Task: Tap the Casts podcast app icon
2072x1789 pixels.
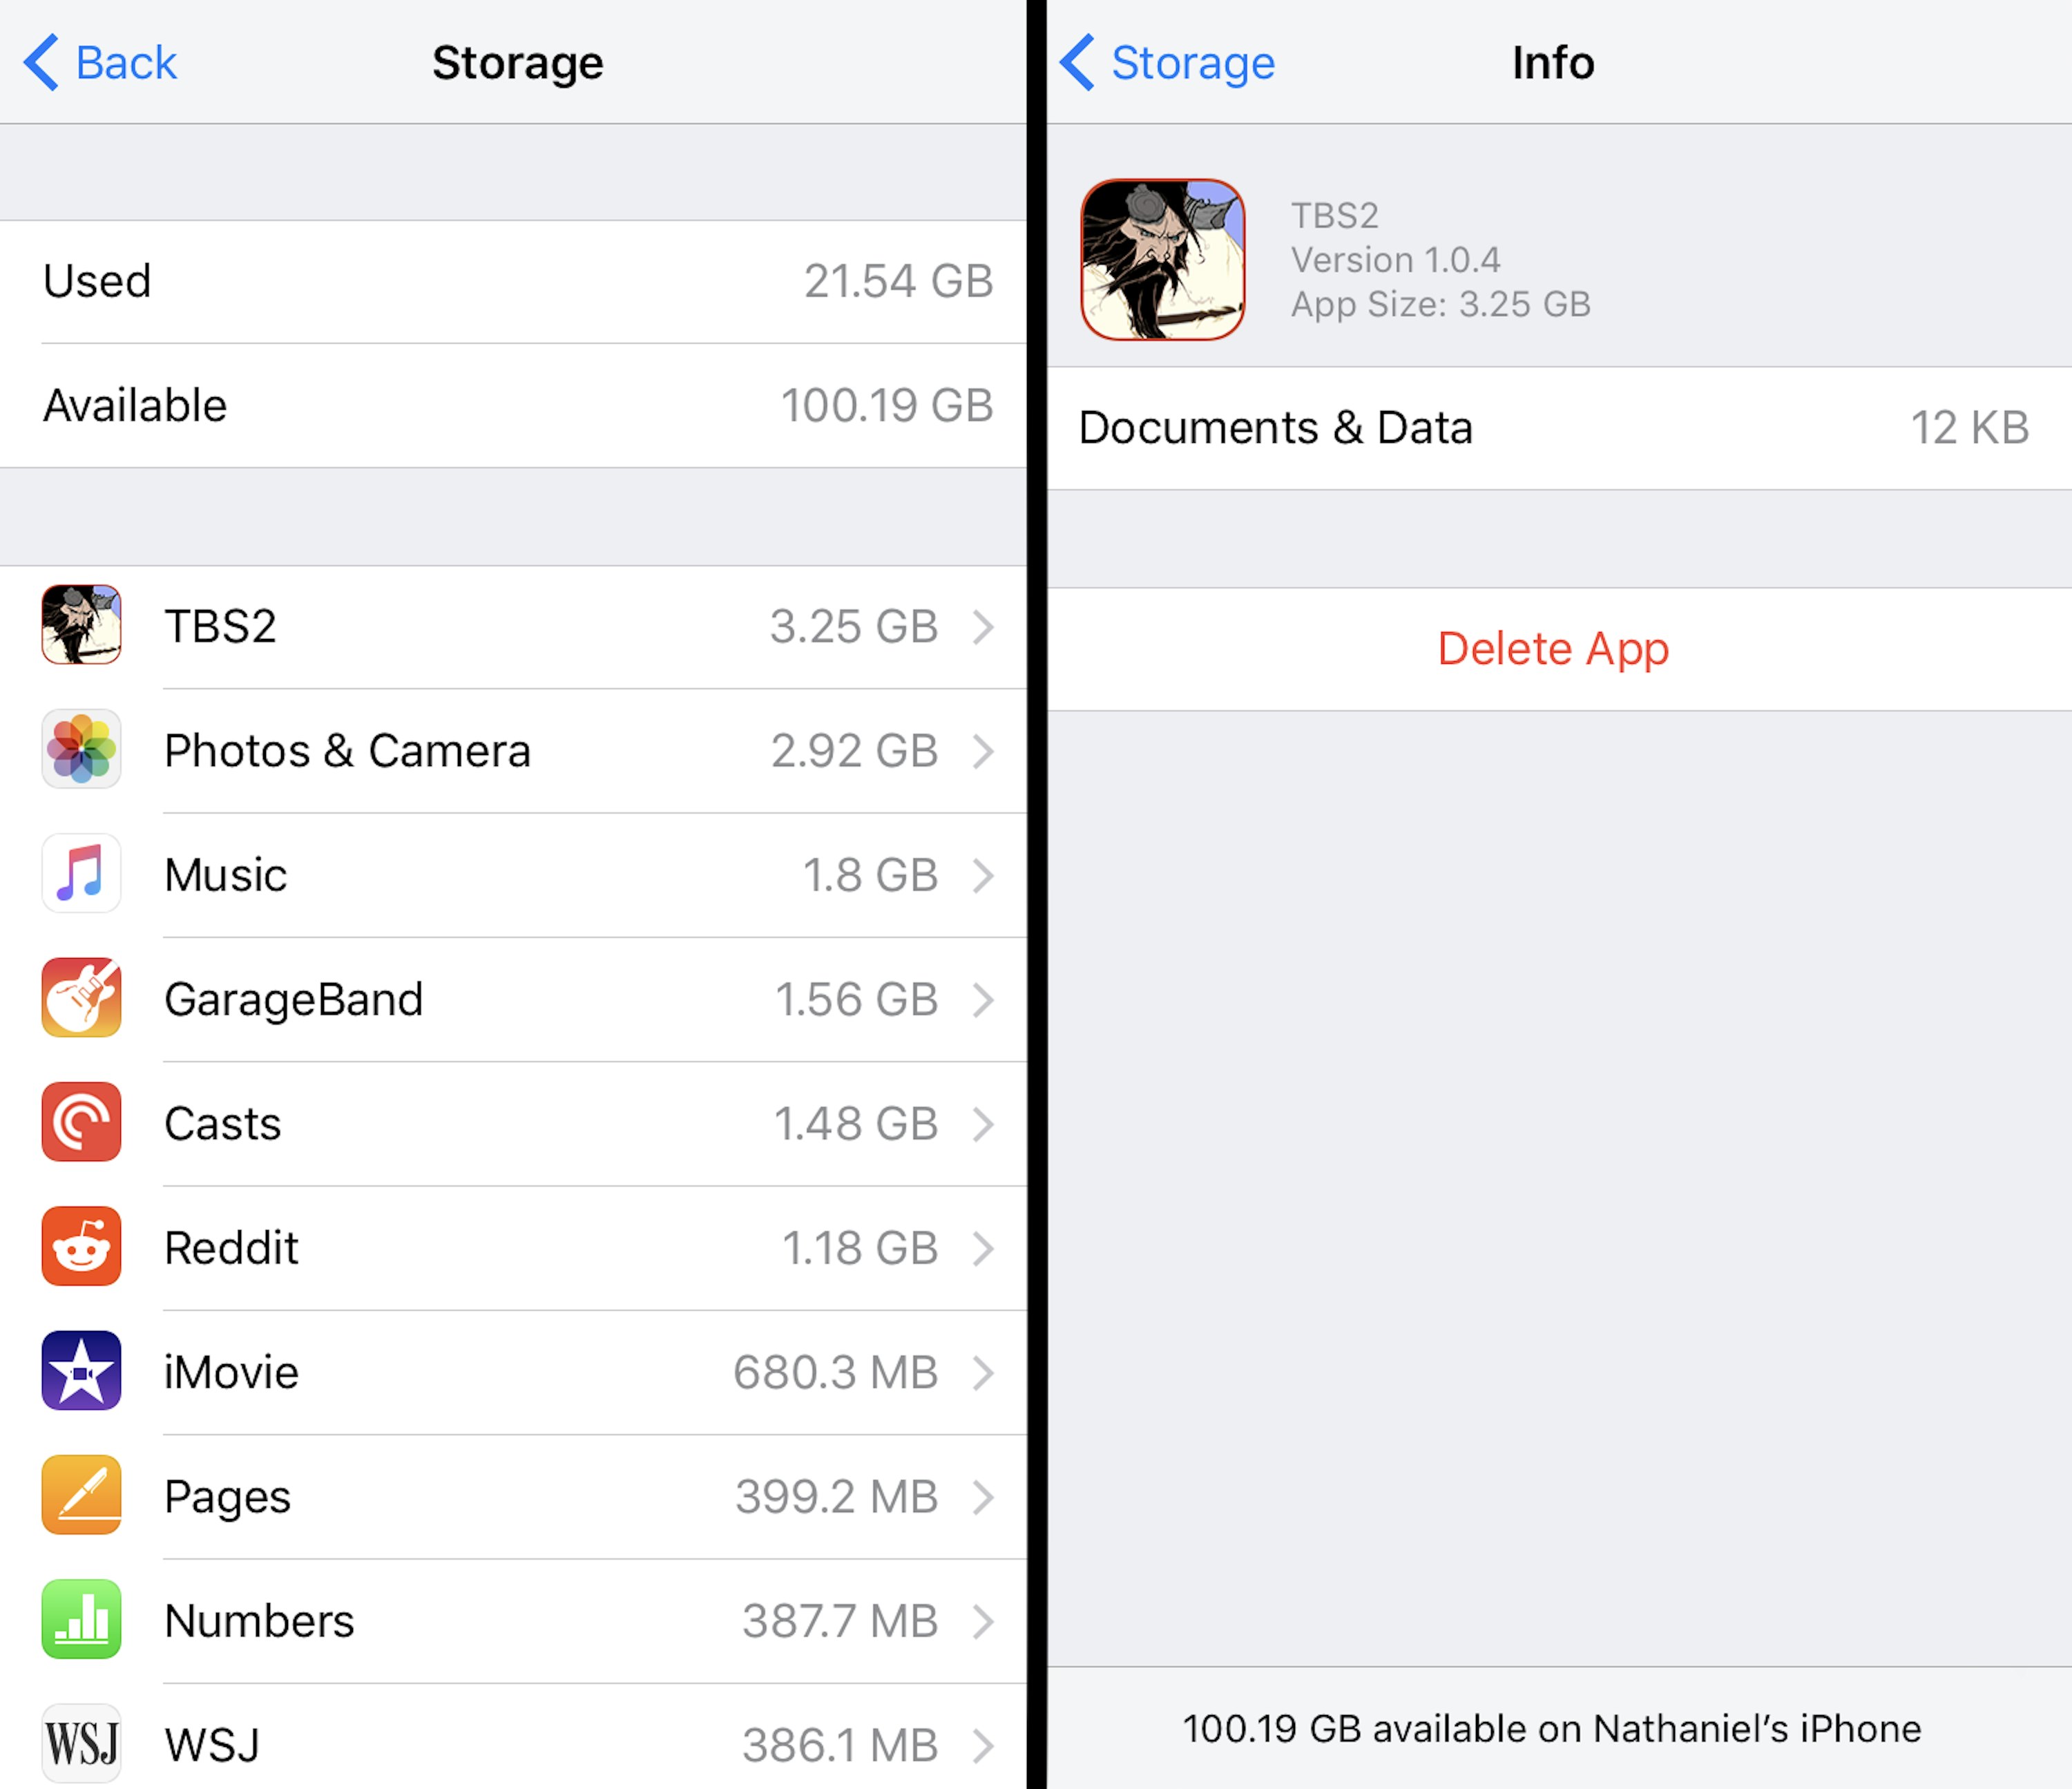Action: [x=81, y=1122]
